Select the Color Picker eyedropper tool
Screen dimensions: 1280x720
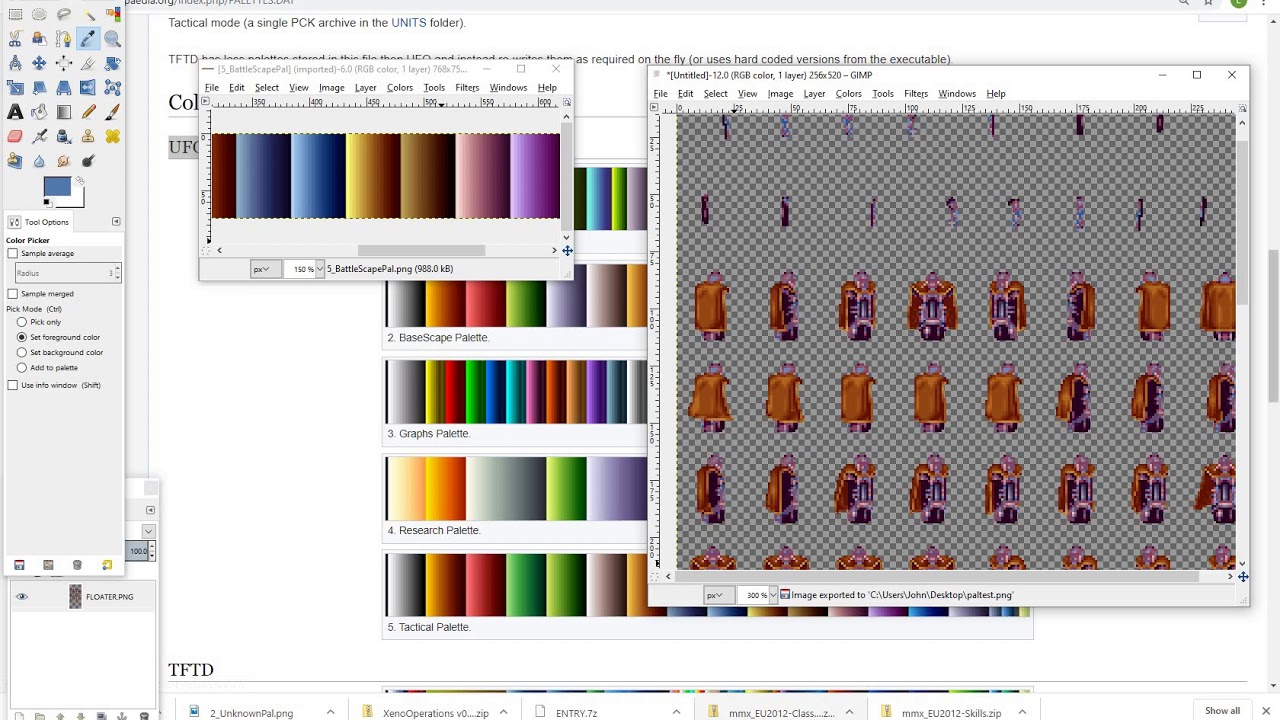pos(88,39)
